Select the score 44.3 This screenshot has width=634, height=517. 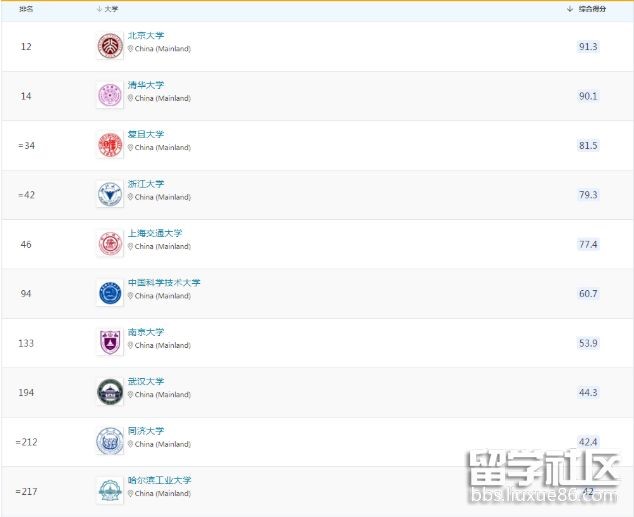pyautogui.click(x=588, y=392)
